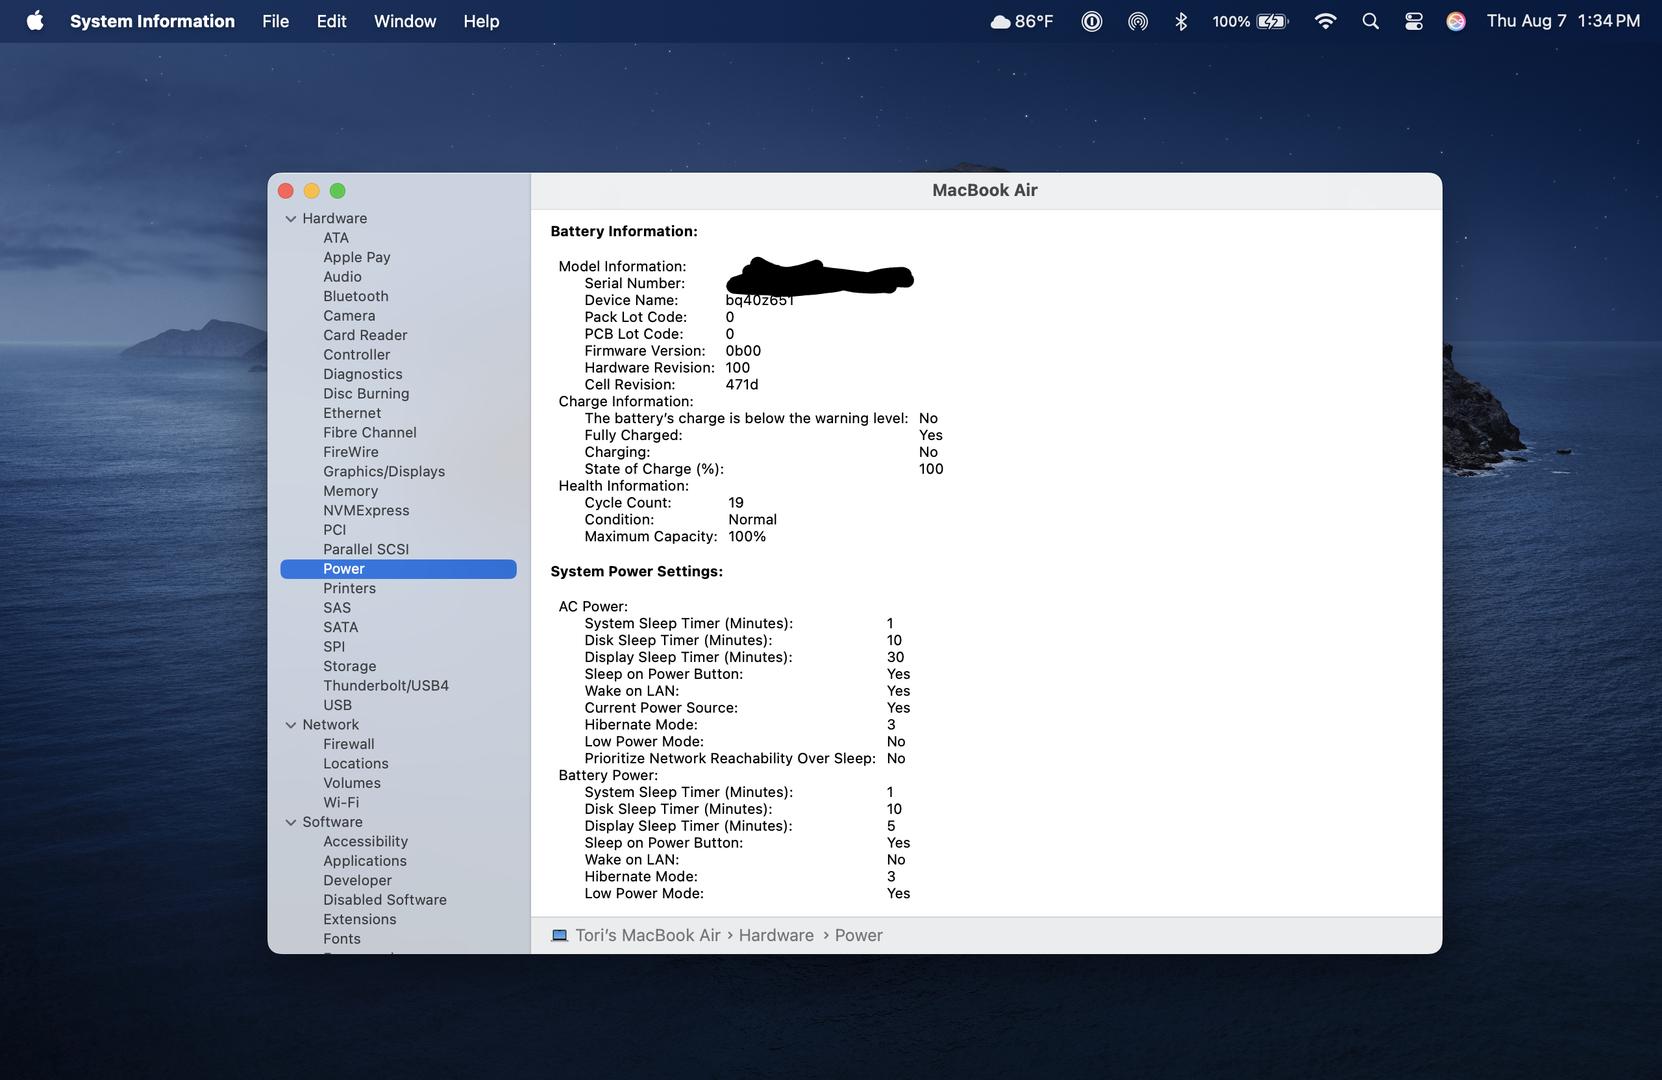The height and width of the screenshot is (1080, 1662).
Task: Minimize the System Information window
Action: pos(311,191)
